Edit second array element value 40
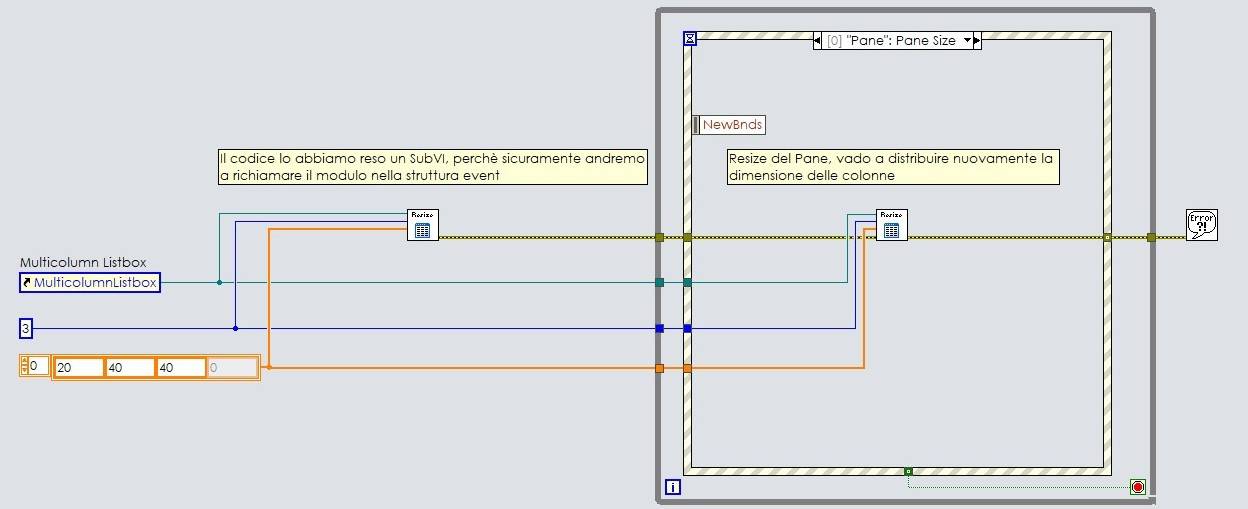Screen dimensions: 1248x509 181,368
